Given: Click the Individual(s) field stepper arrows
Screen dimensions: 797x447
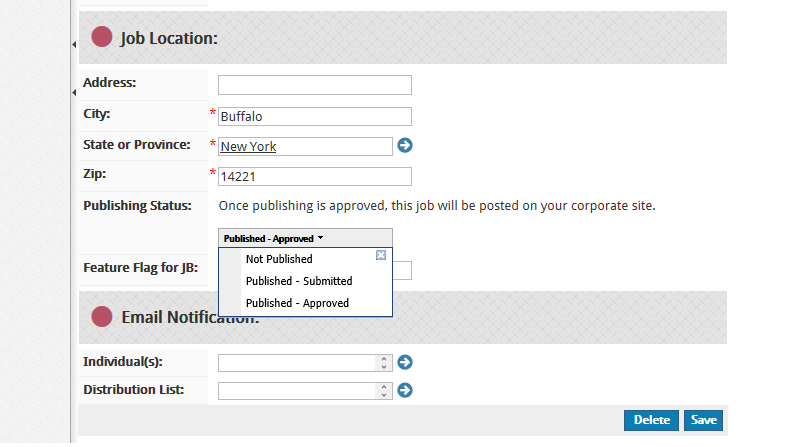Looking at the screenshot, I should [x=384, y=363].
